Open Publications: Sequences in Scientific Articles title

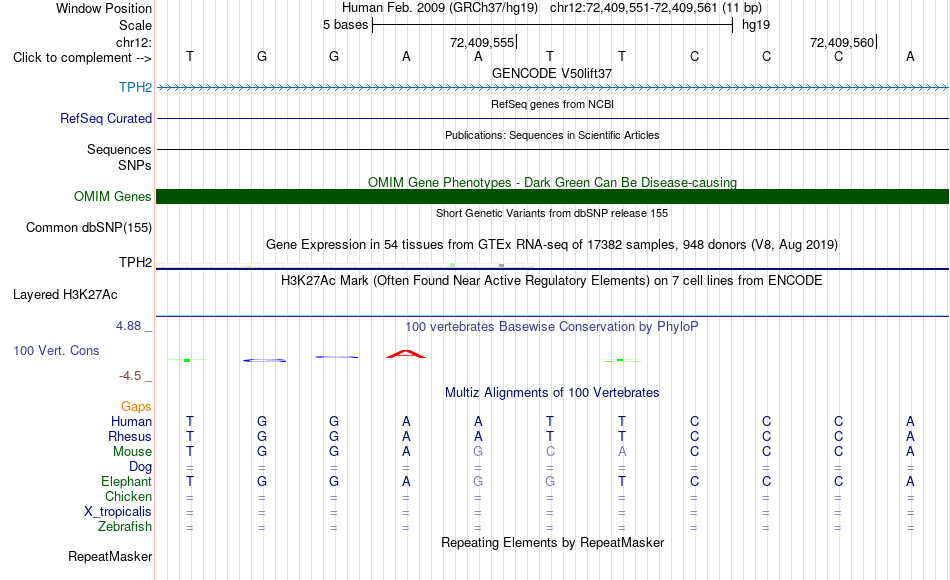pyautogui.click(x=552, y=135)
